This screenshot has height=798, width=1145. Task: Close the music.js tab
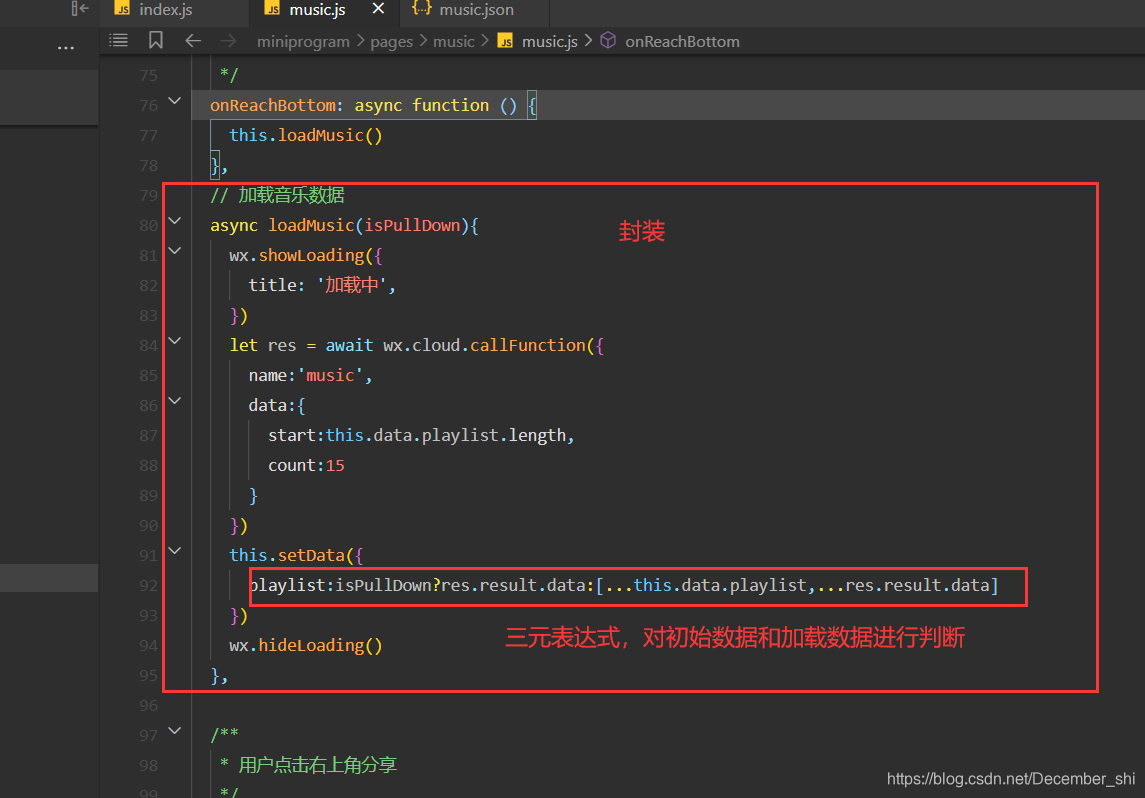click(378, 9)
